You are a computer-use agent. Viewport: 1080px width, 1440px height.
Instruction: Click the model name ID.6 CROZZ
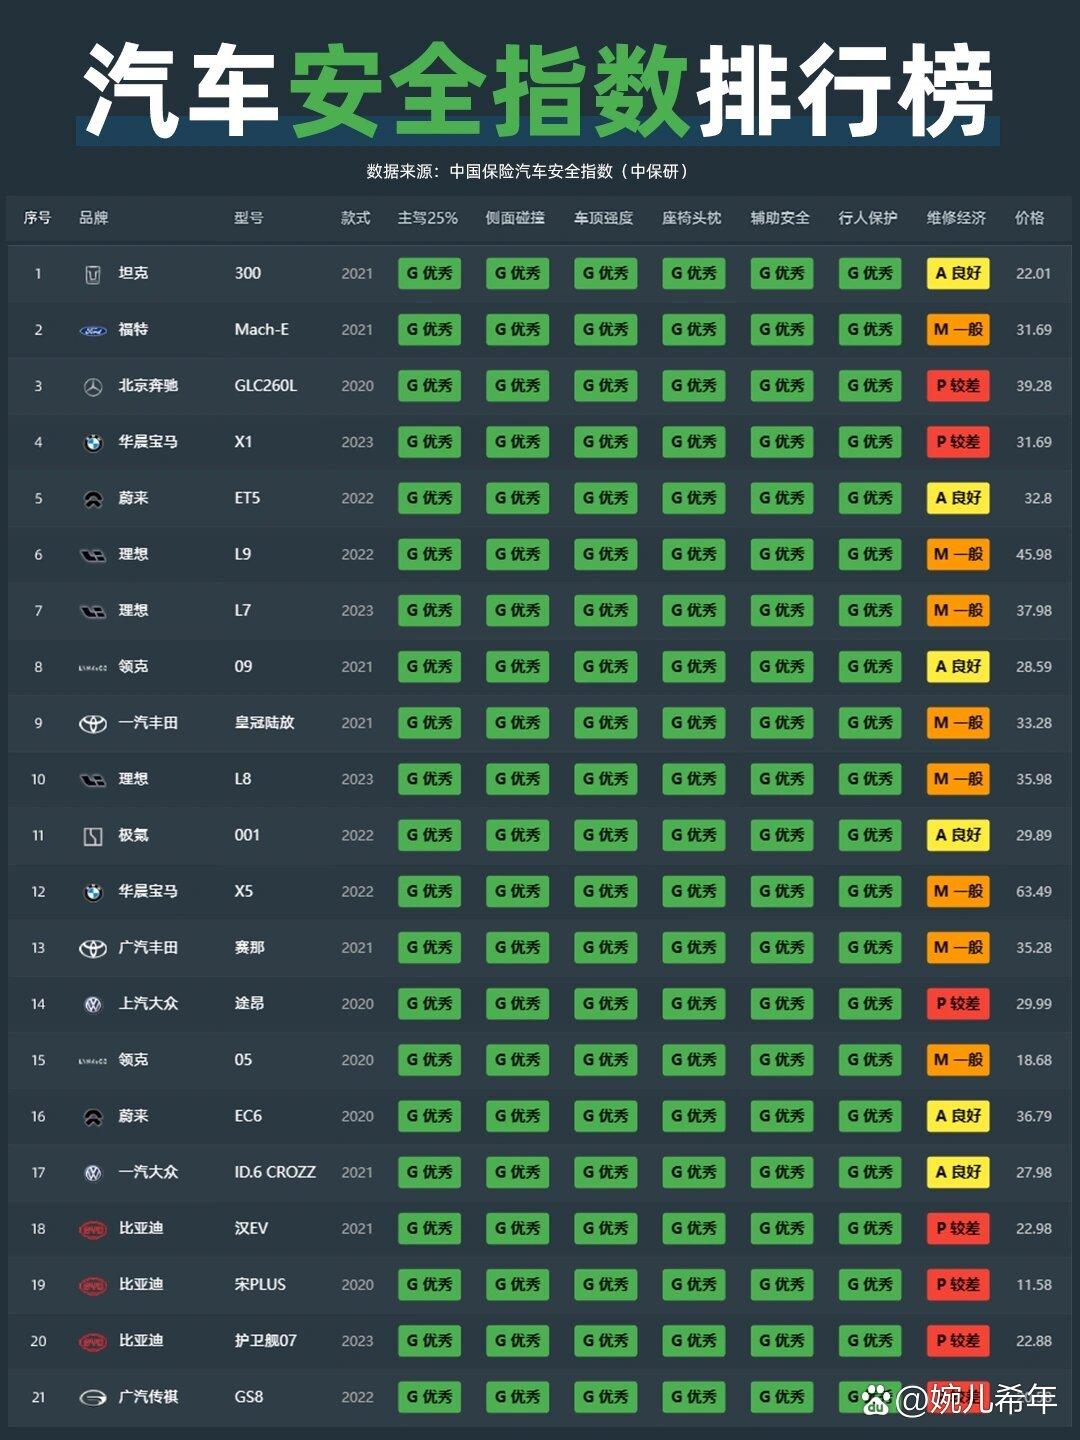point(275,1172)
